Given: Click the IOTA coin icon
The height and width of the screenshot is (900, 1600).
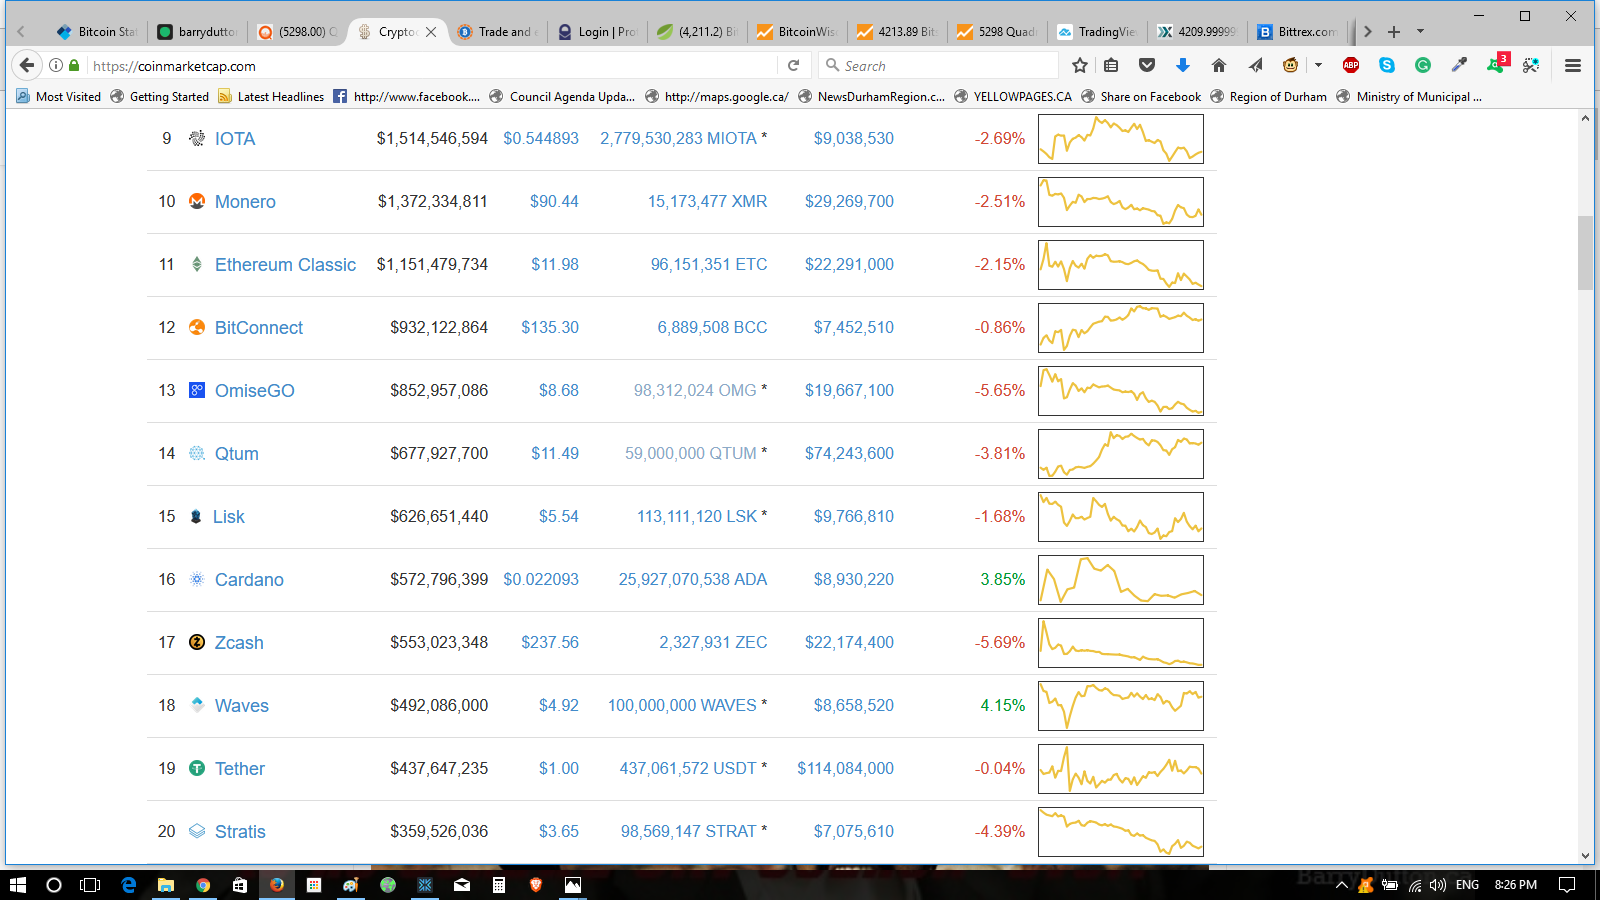Looking at the screenshot, I should (197, 138).
